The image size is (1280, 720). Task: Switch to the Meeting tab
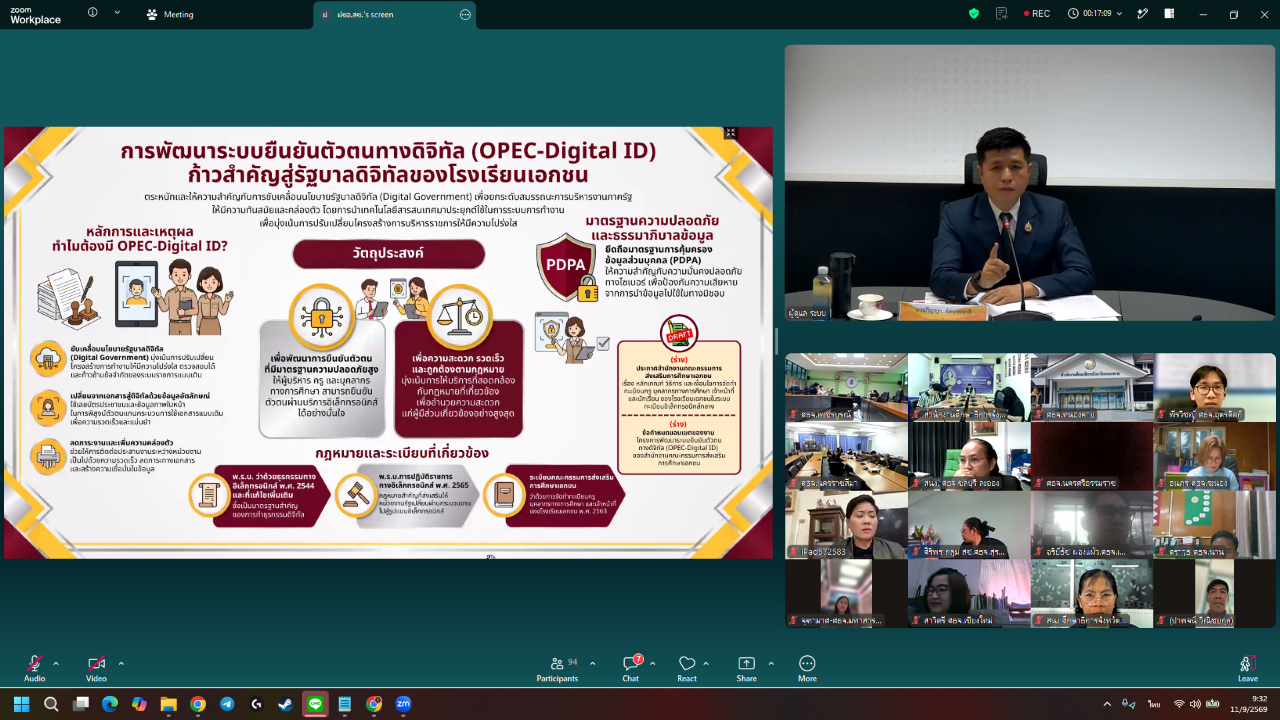(170, 14)
